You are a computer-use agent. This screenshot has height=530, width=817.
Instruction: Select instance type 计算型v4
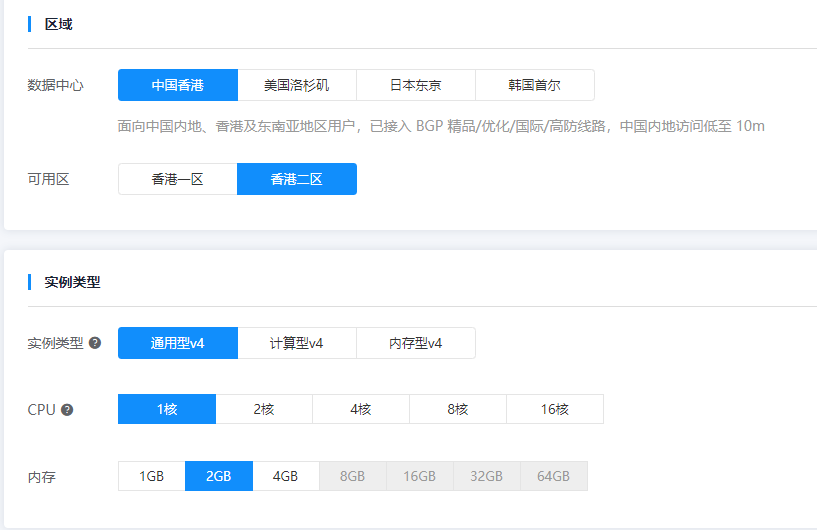[x=297, y=343]
